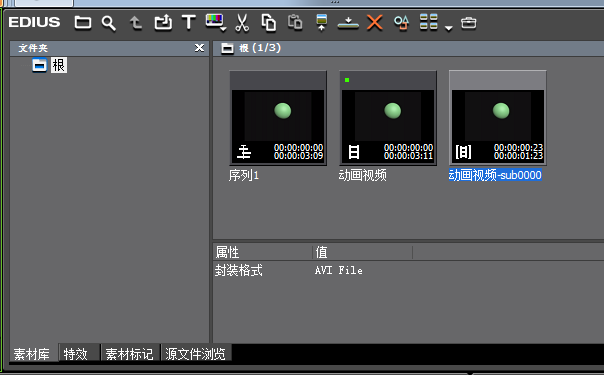Click the new color bar clip icon

(214, 20)
